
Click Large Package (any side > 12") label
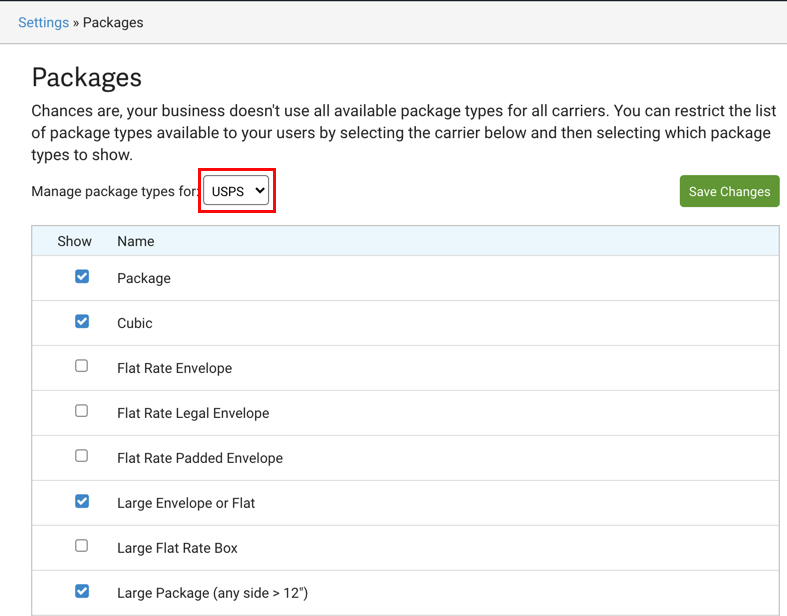point(212,593)
